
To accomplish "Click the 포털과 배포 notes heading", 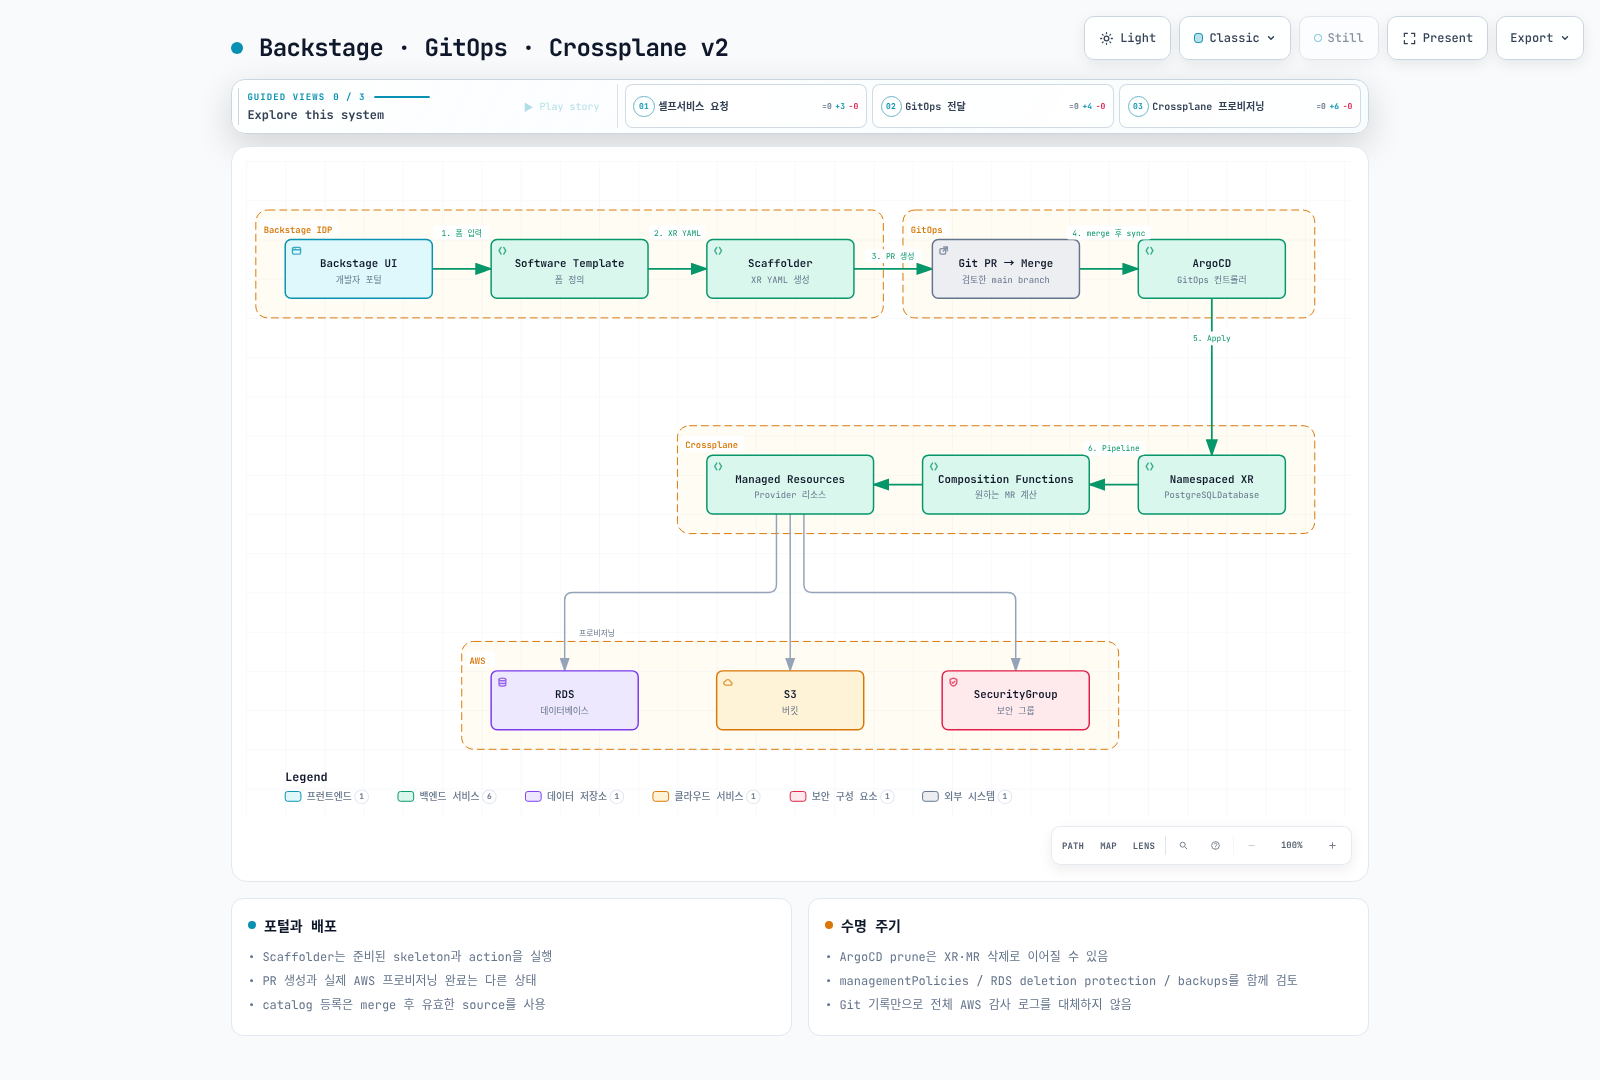I will (300, 927).
